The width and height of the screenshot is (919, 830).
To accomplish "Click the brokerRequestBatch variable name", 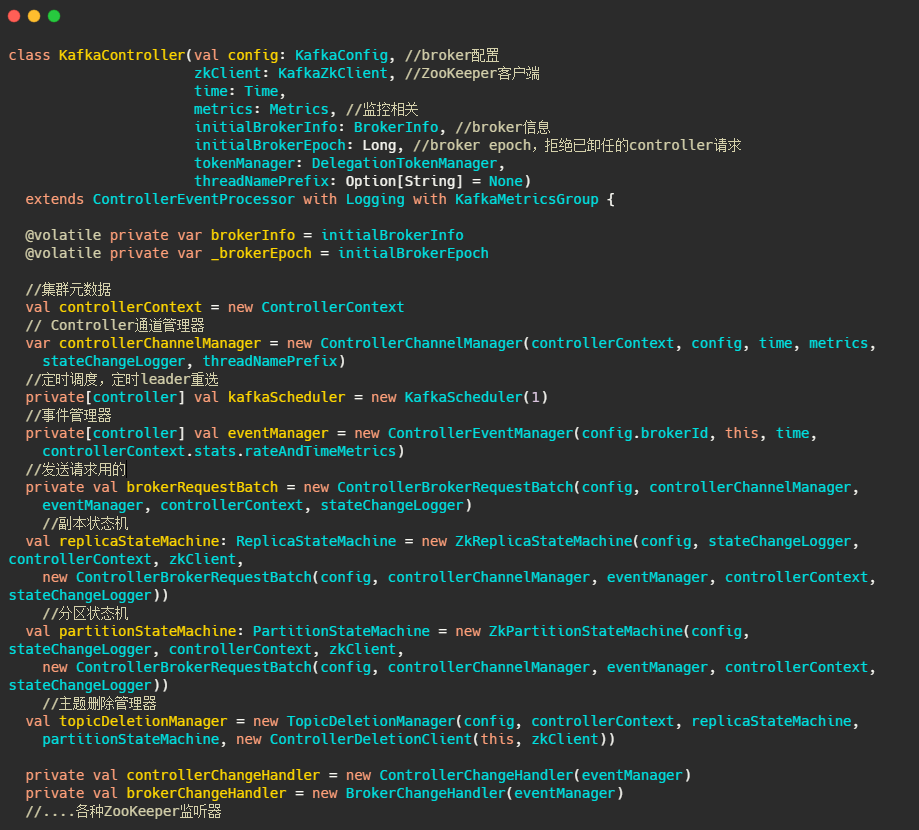I will tap(202, 488).
